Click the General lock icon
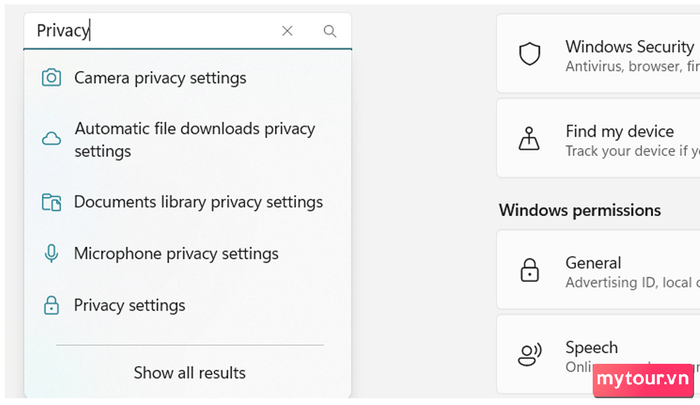This screenshot has height=405, width=700. 529,270
